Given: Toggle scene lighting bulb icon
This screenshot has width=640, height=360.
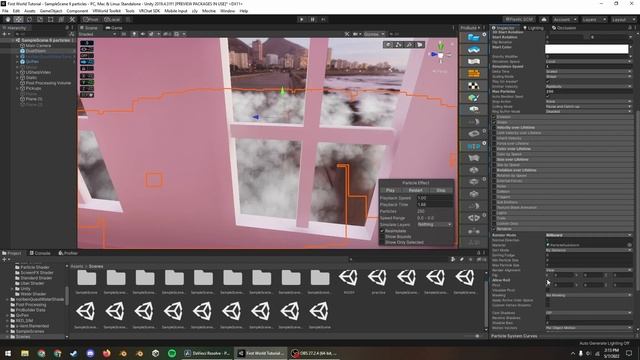Looking at the screenshot, I should coord(134,34).
